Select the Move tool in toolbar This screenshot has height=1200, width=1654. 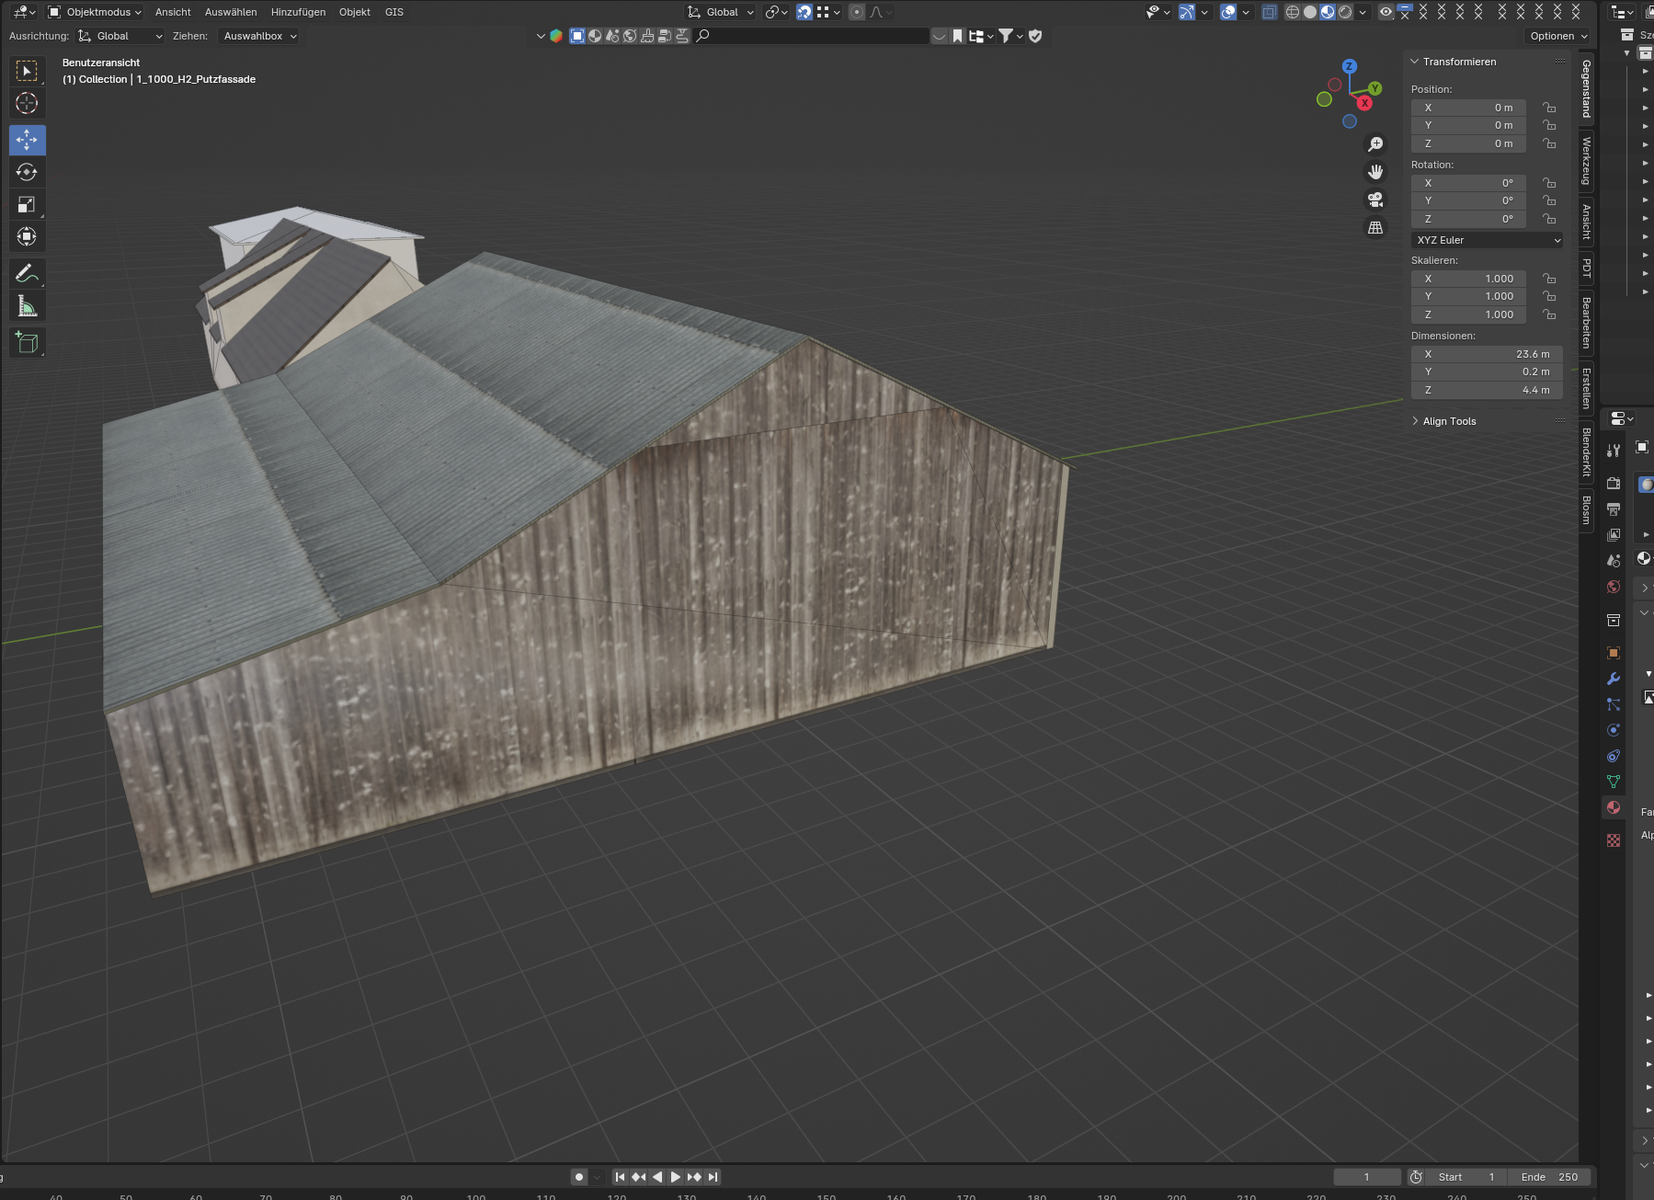(x=27, y=140)
